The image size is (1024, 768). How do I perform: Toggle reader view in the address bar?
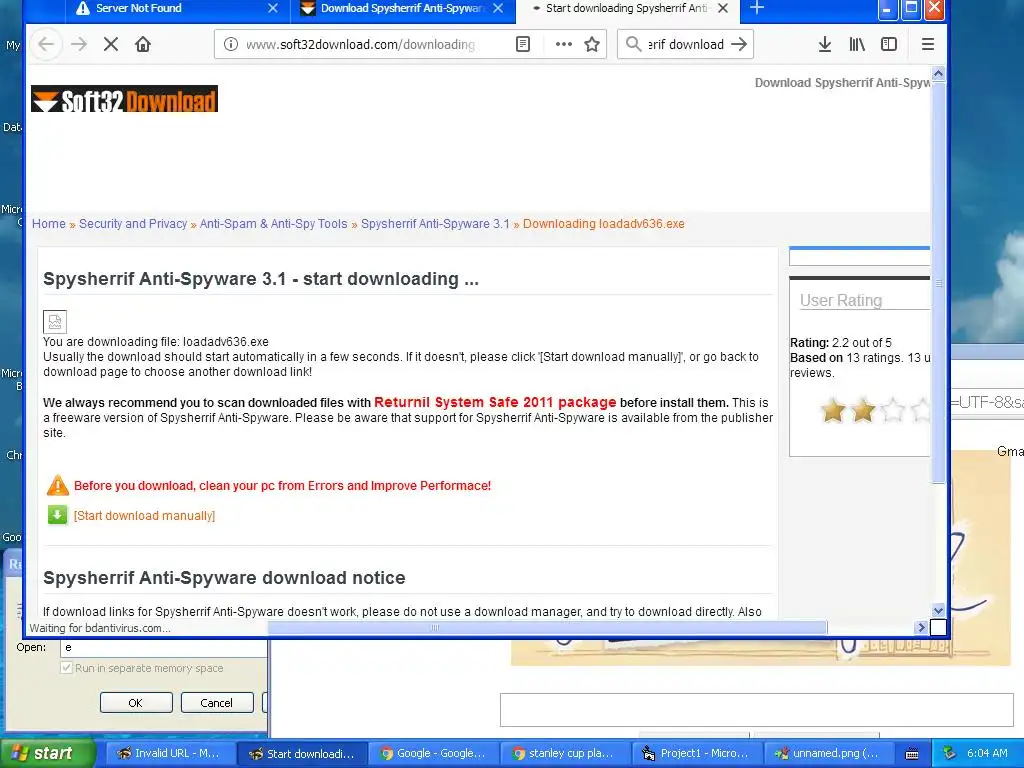pyautogui.click(x=523, y=44)
